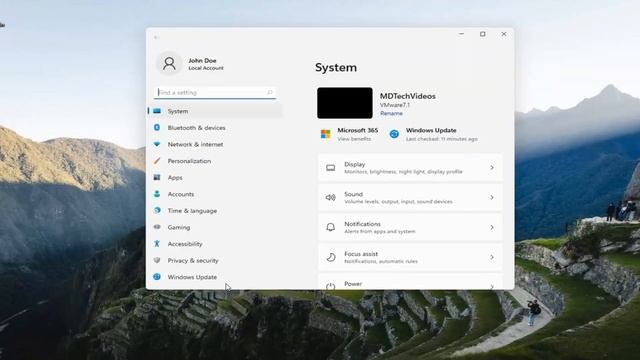Click the VMware7,1 model text

395,105
